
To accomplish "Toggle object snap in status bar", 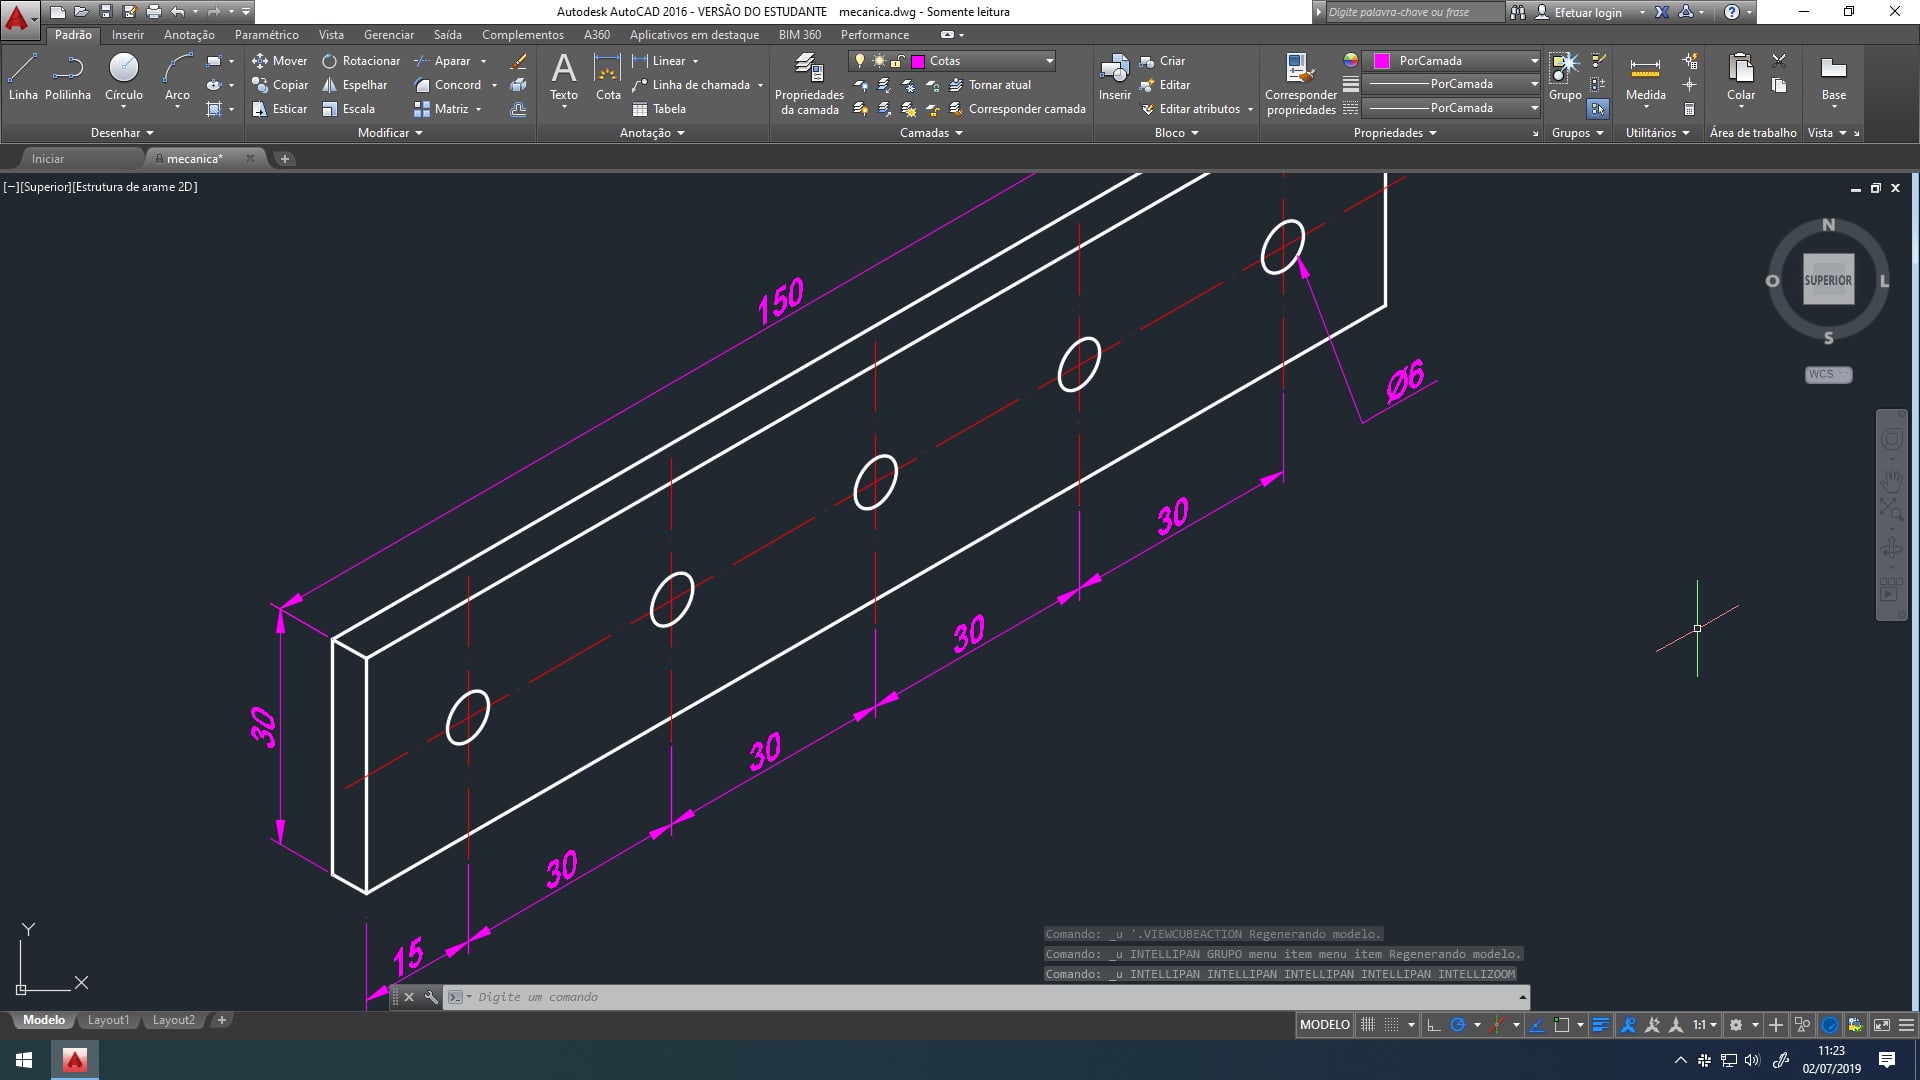I will [x=1561, y=1025].
